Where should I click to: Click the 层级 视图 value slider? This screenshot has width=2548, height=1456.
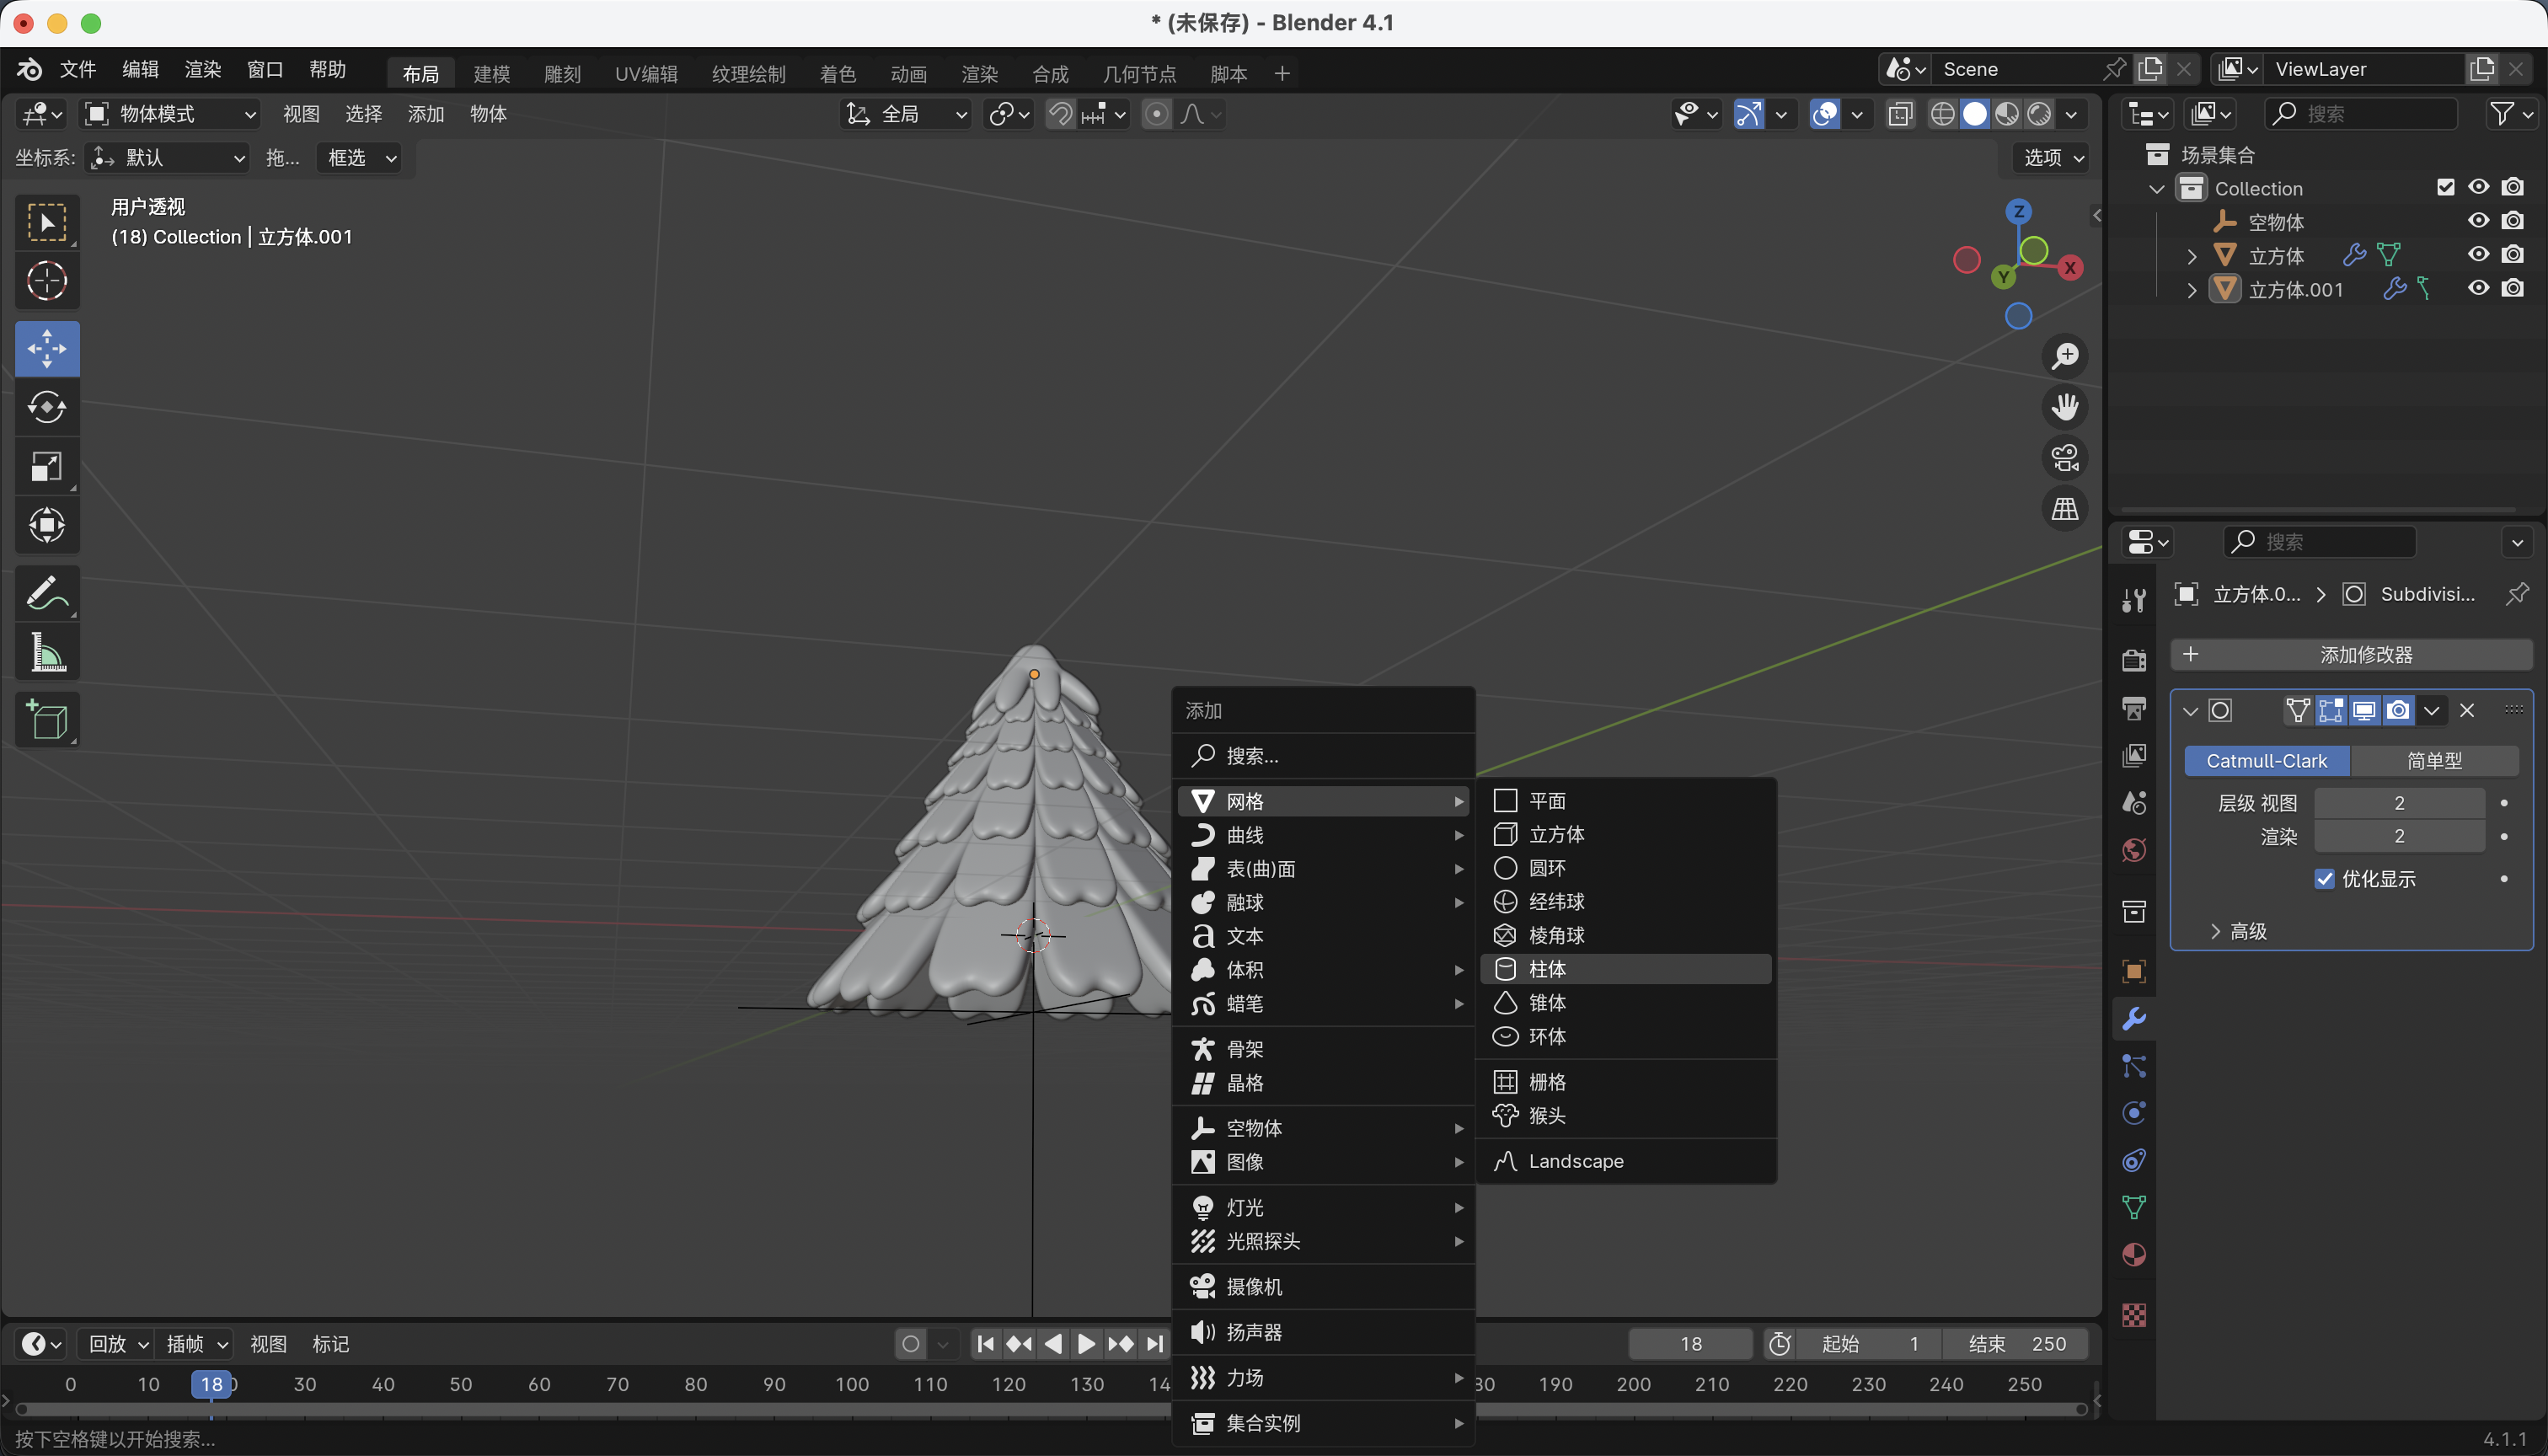click(2398, 803)
